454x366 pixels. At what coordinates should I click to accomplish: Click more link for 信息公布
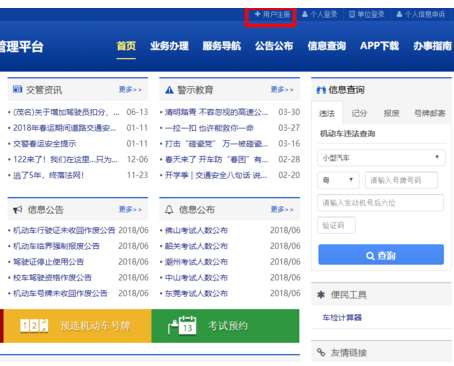click(x=282, y=209)
